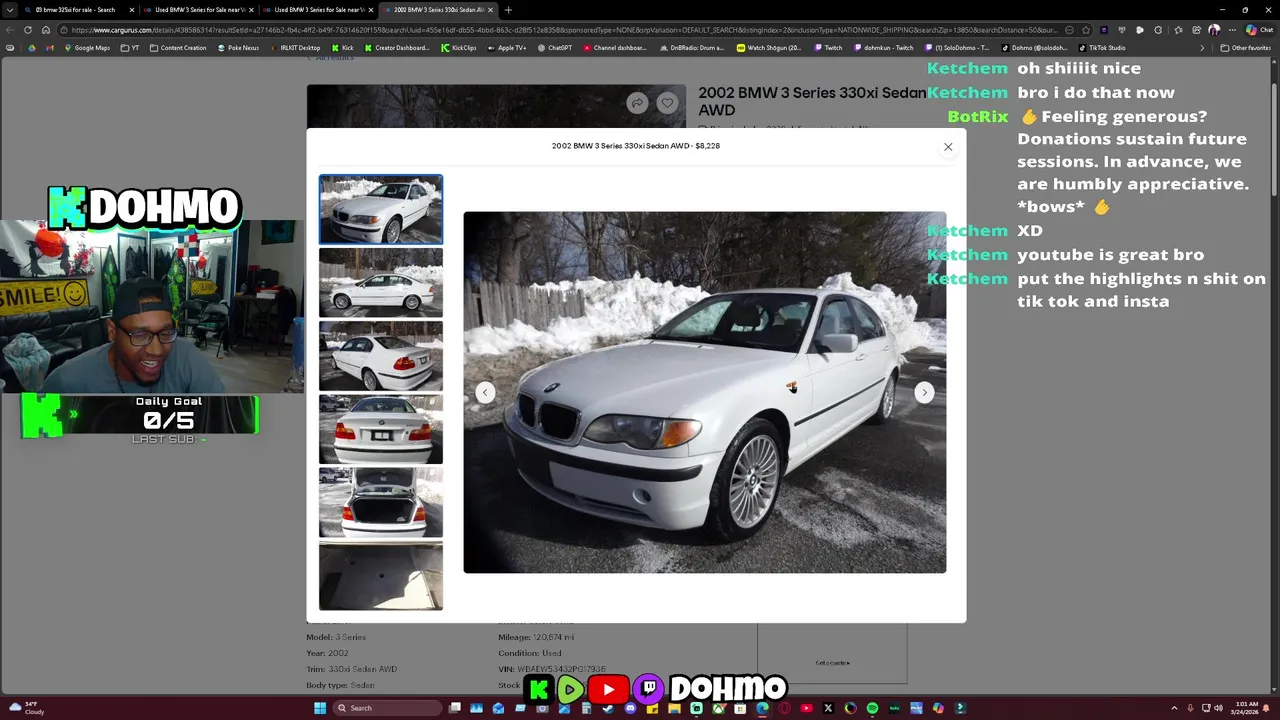Show hidden system tray icons
Image resolution: width=1280 pixels, height=720 pixels.
coord(1174,708)
